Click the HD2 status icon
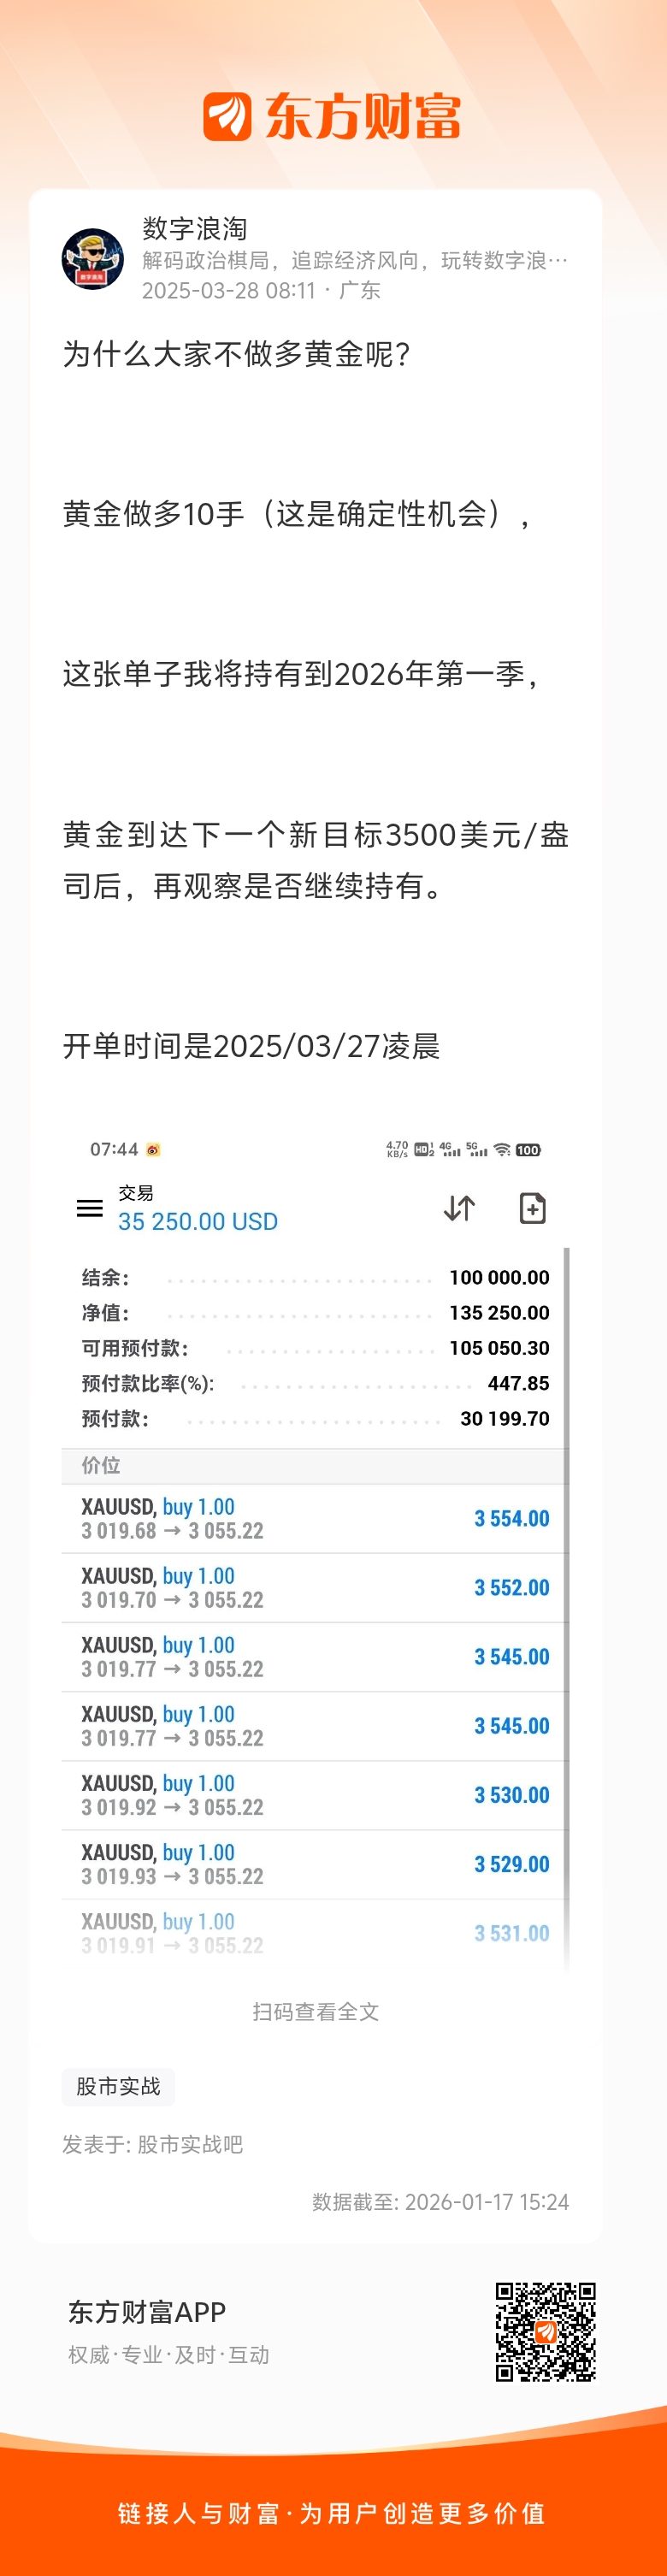The height and width of the screenshot is (2576, 667). coord(424,1150)
